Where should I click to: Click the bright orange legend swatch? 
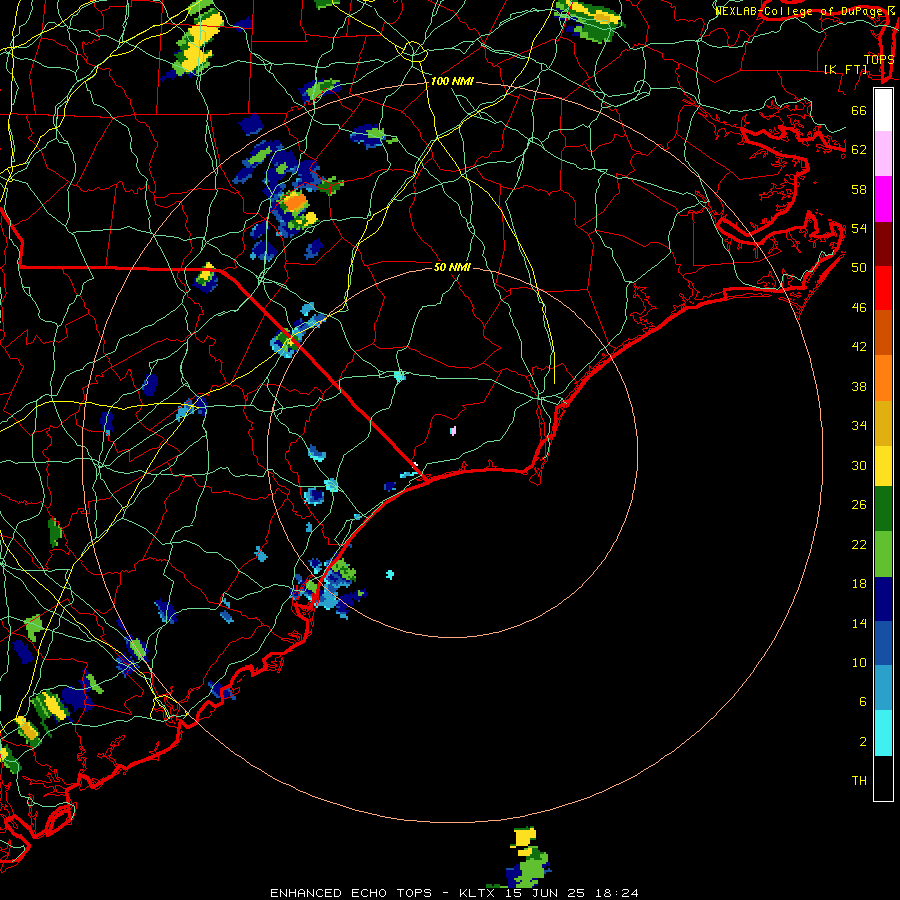(x=883, y=378)
